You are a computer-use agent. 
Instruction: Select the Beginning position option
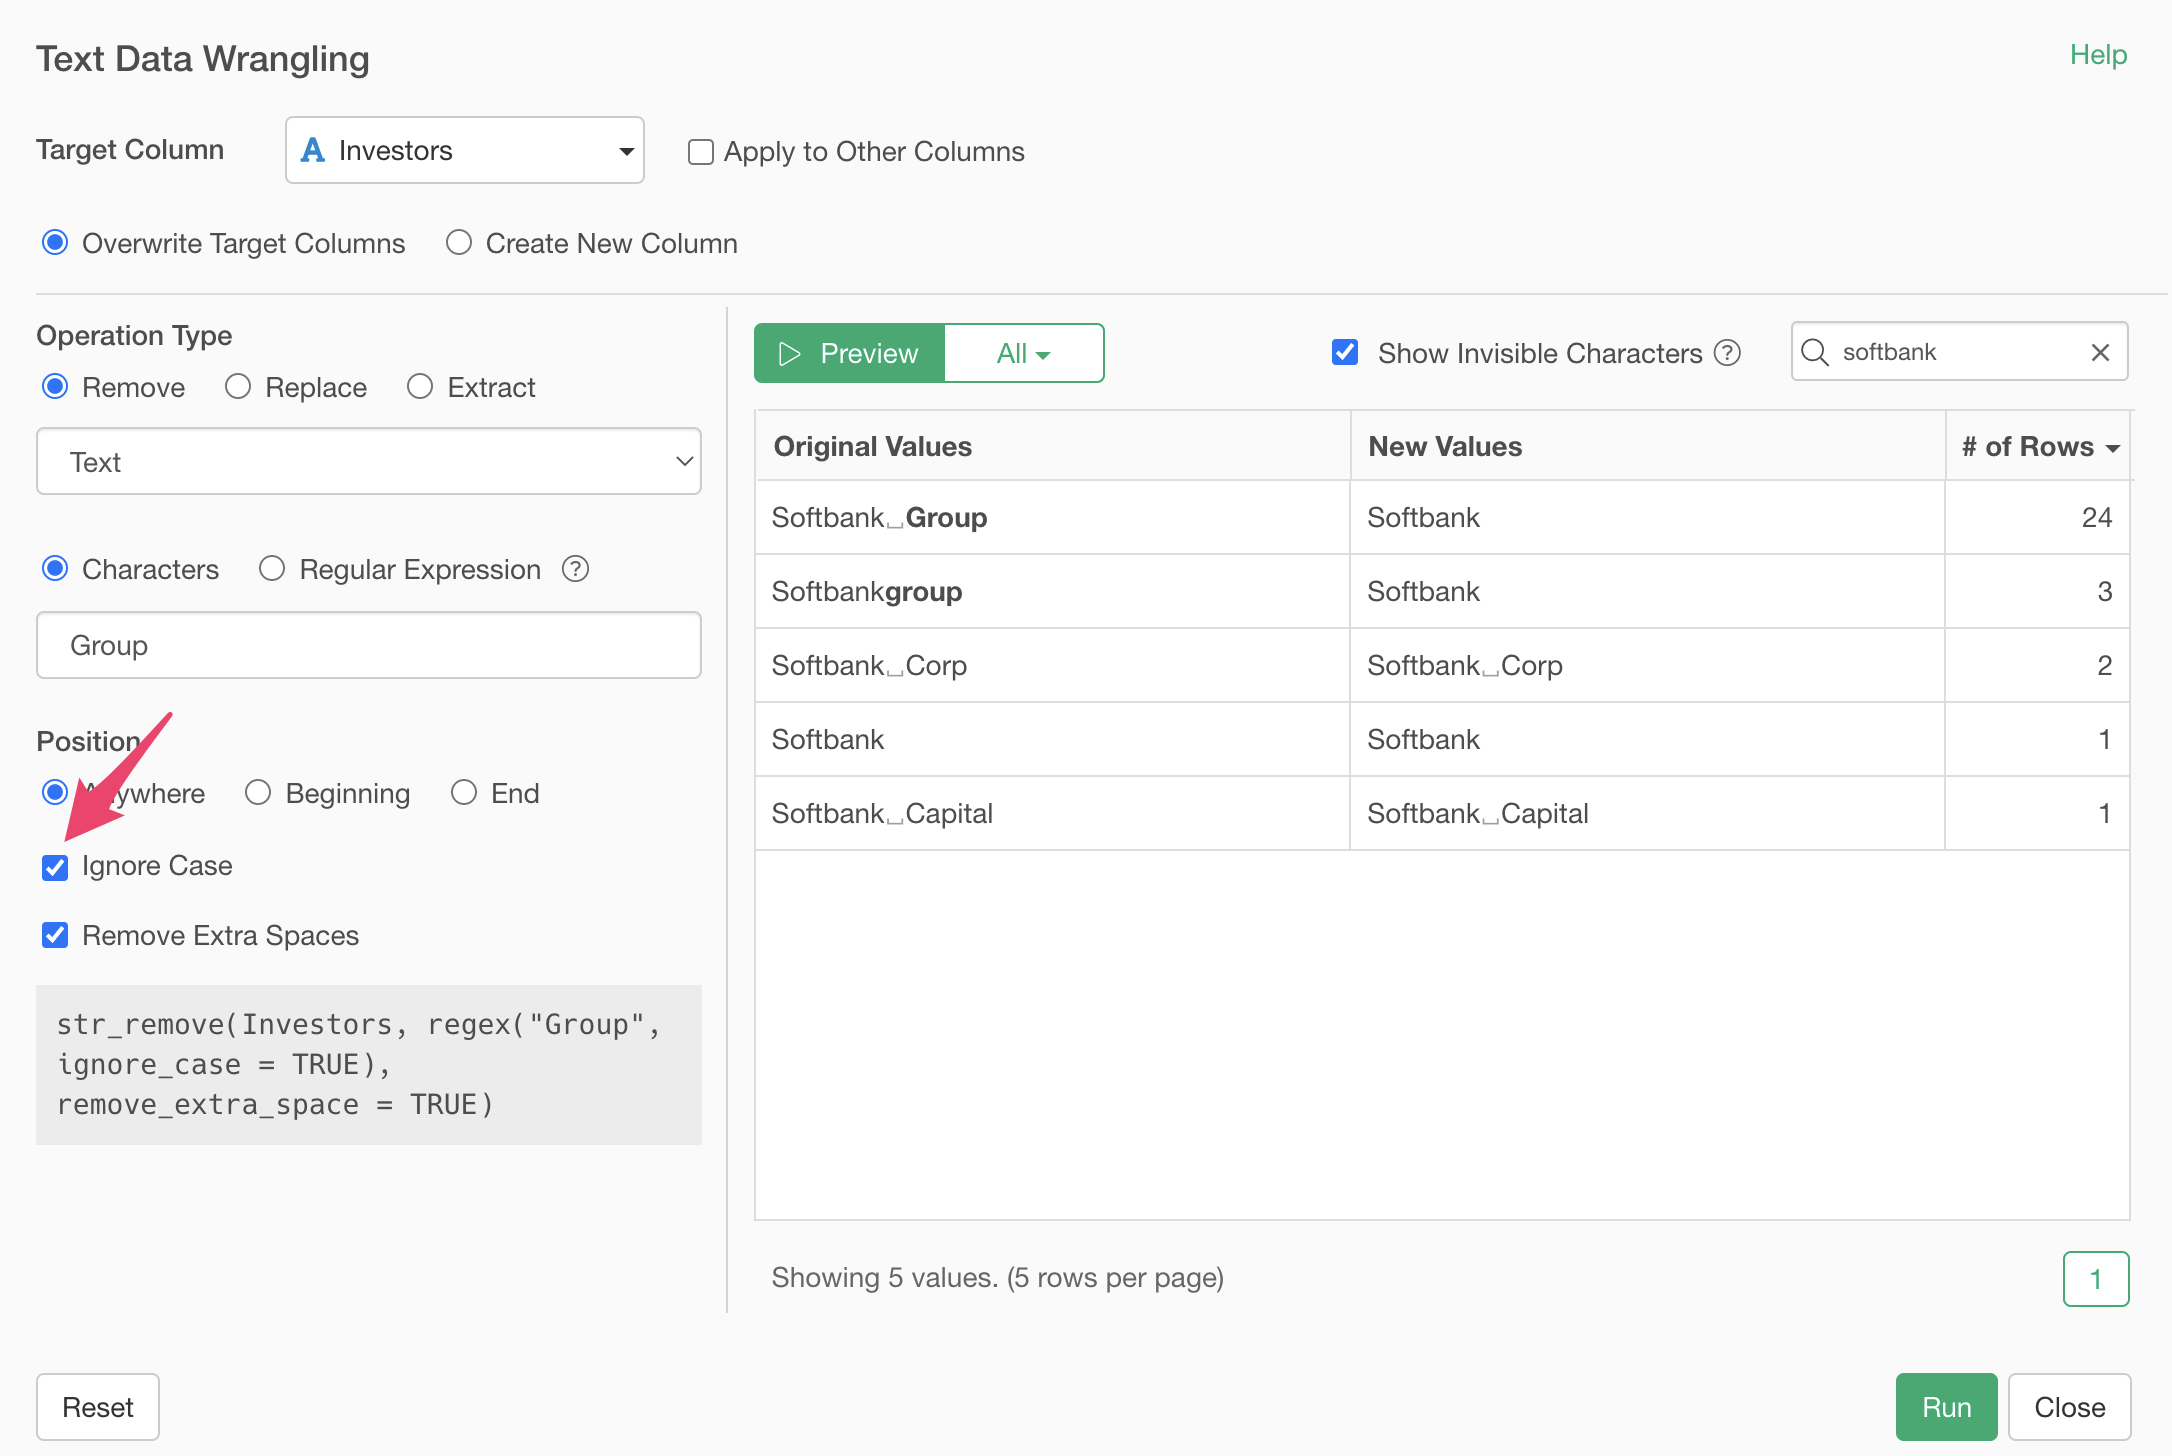coord(258,793)
